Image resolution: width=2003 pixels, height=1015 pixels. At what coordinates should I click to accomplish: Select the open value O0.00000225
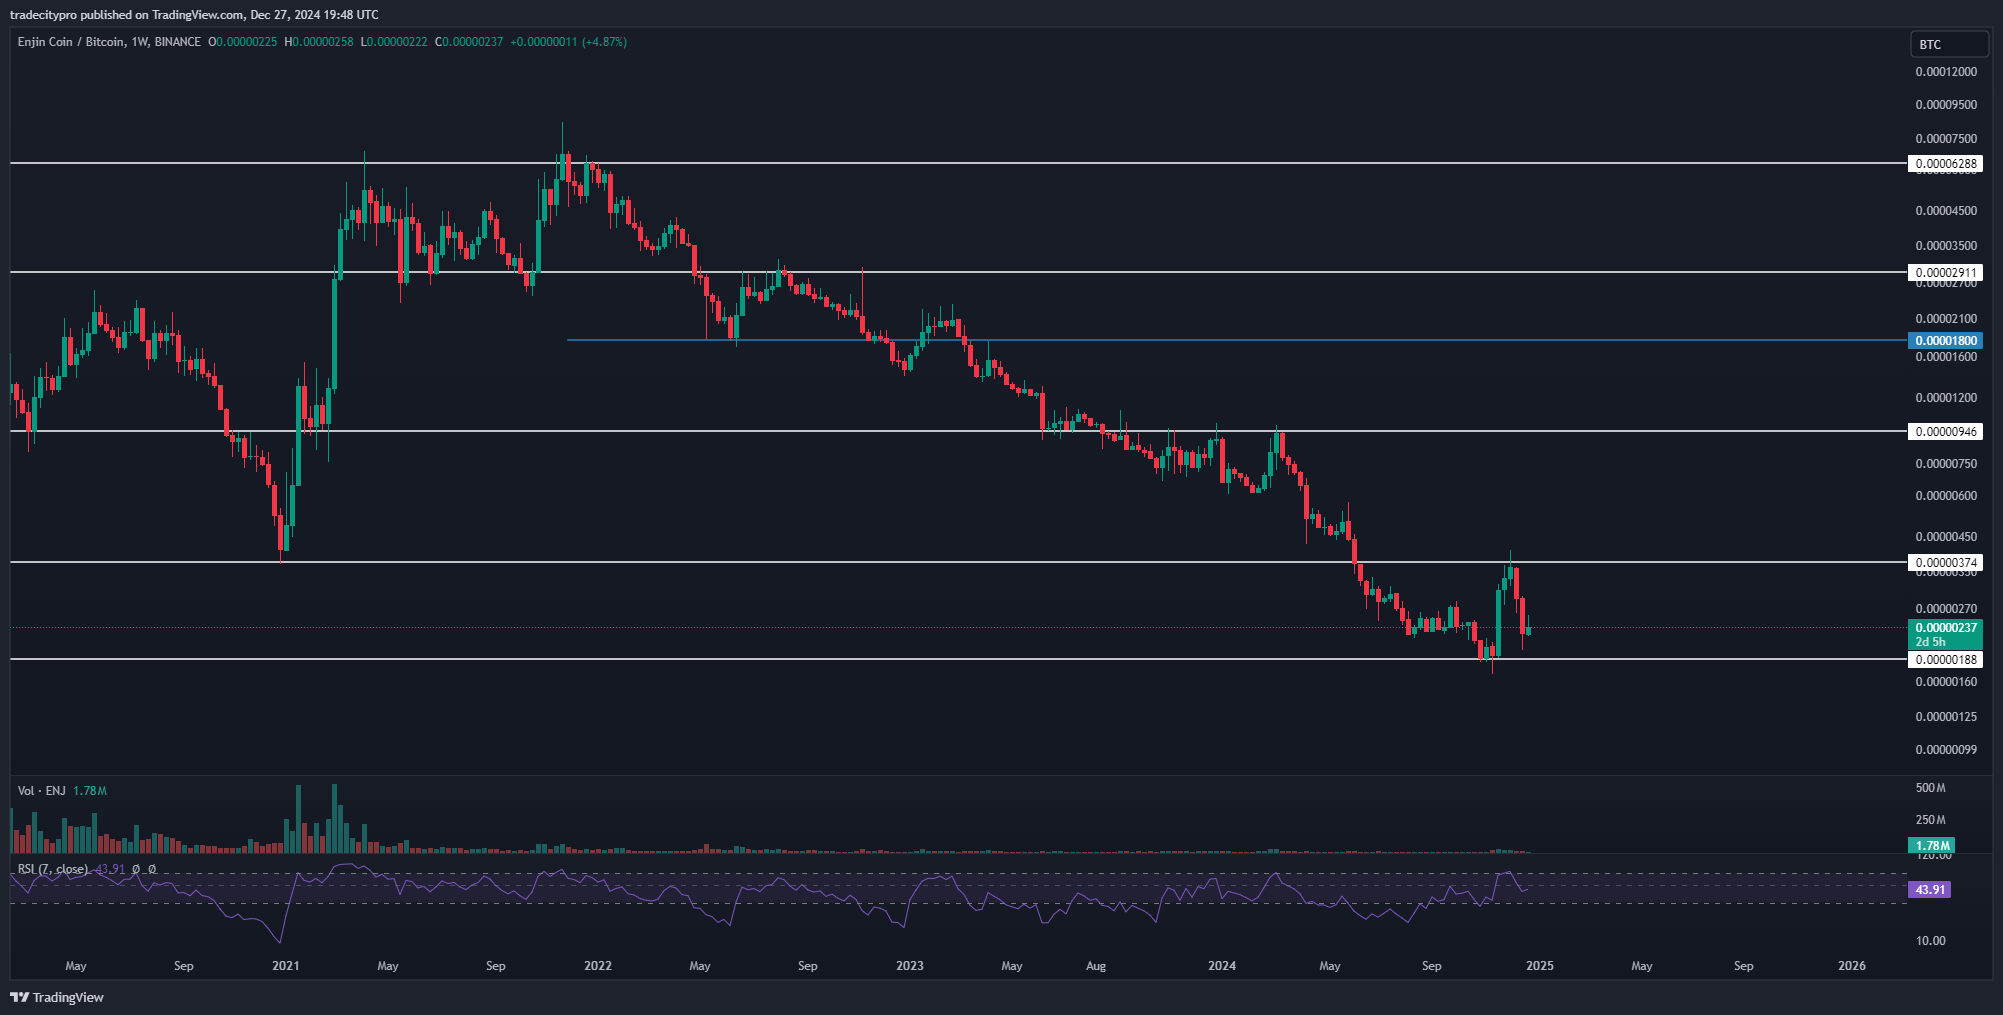point(243,42)
